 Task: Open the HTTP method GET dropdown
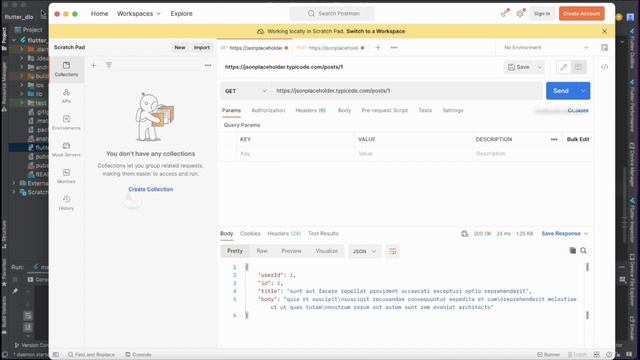pos(246,91)
